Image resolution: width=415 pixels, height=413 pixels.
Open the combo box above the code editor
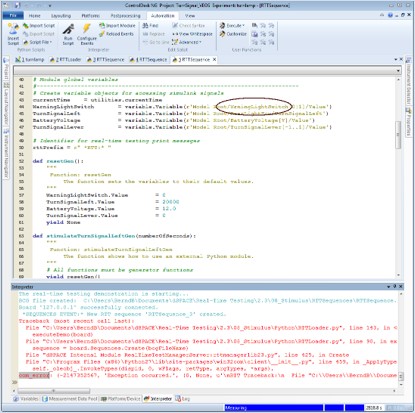click(x=207, y=70)
